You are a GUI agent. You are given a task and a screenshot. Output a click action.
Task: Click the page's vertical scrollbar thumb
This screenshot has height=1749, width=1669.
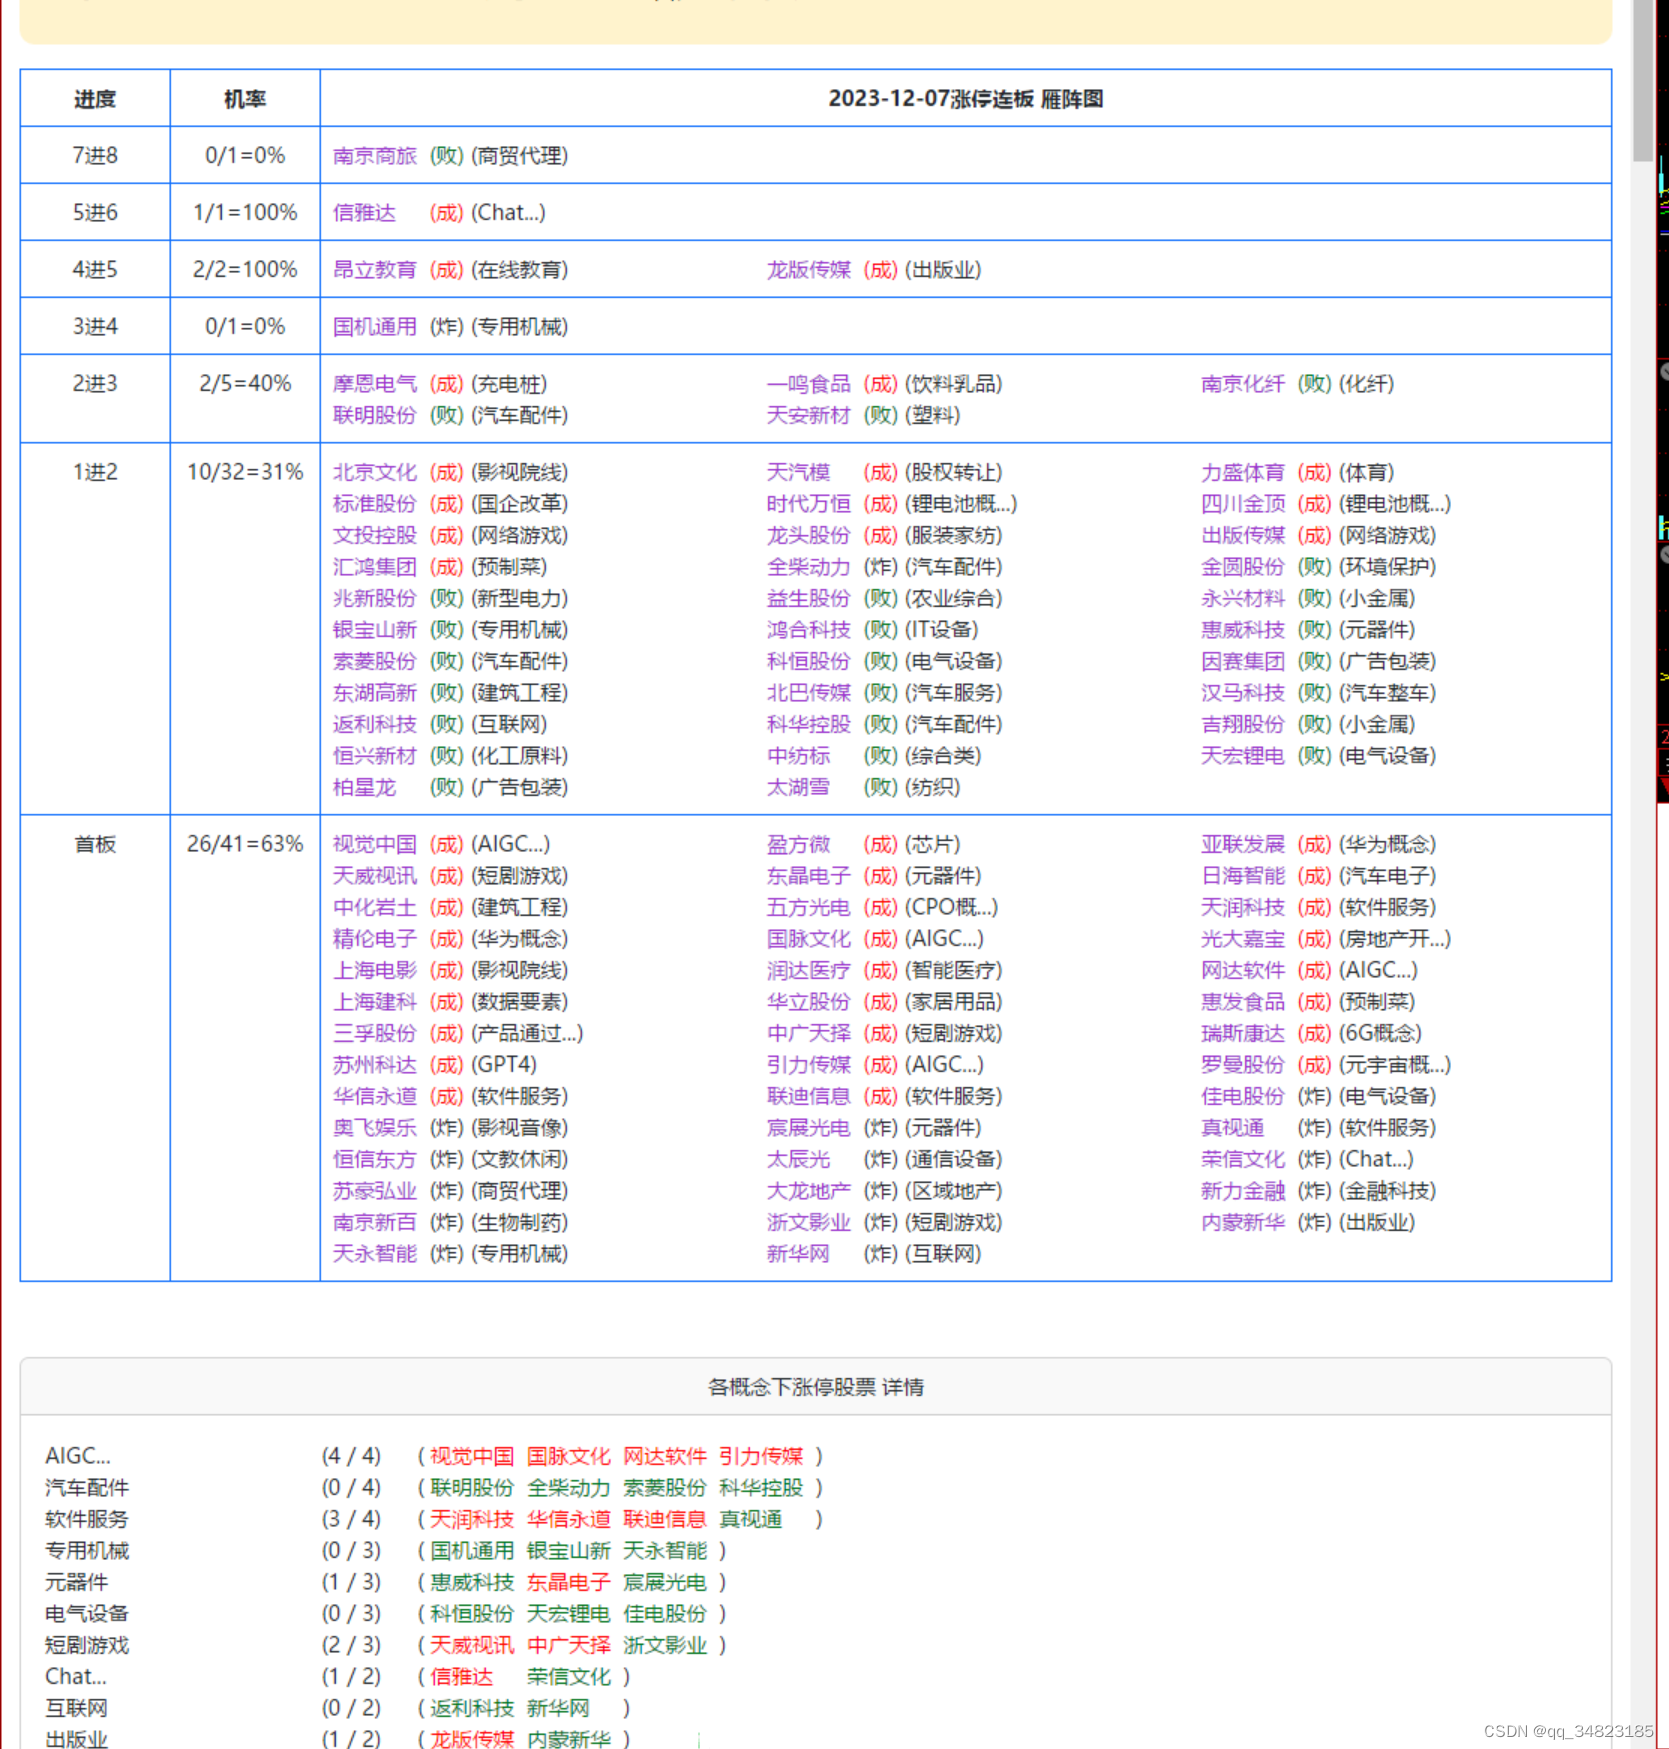(x=1643, y=80)
